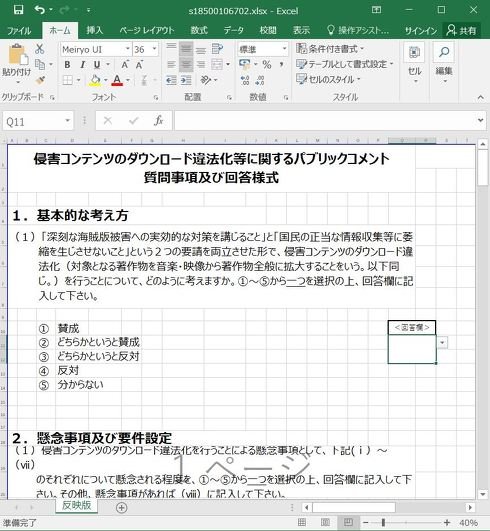490x531 pixels.
Task: Toggle Bold formatting
Action: [67, 64]
